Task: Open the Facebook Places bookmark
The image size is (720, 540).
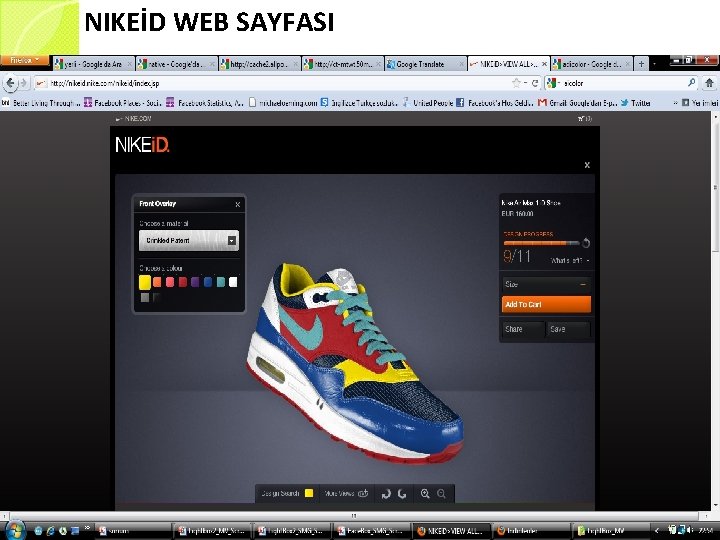Action: point(122,103)
